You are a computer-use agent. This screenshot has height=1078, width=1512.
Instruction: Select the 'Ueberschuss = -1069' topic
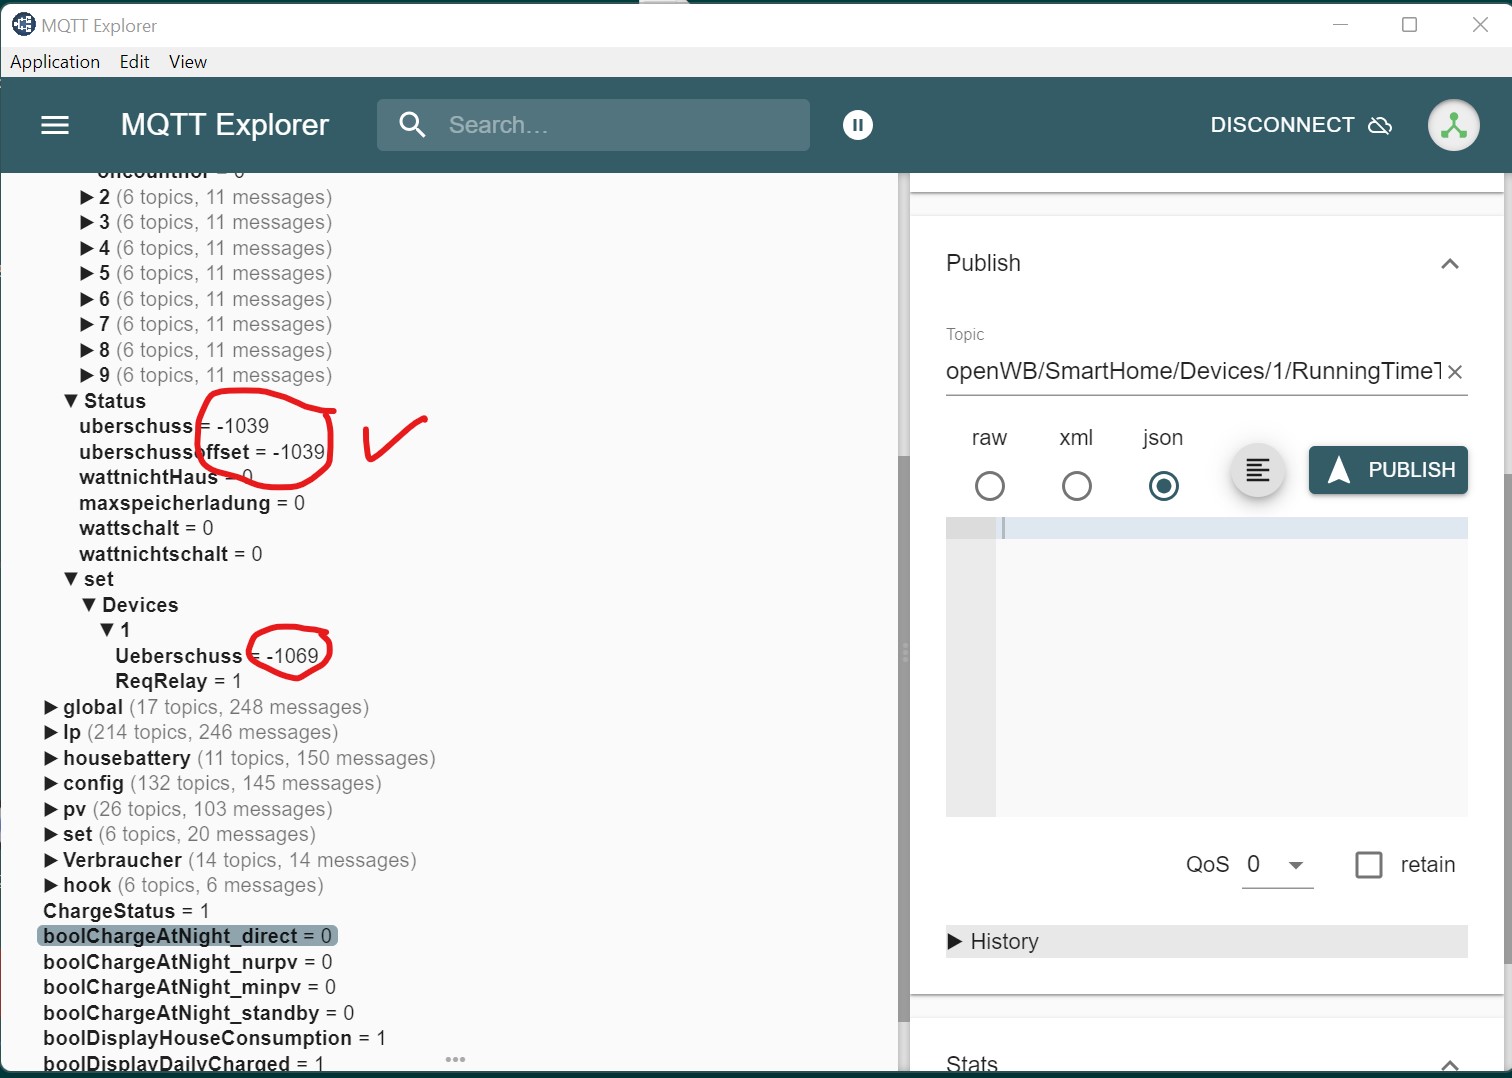tap(217, 656)
